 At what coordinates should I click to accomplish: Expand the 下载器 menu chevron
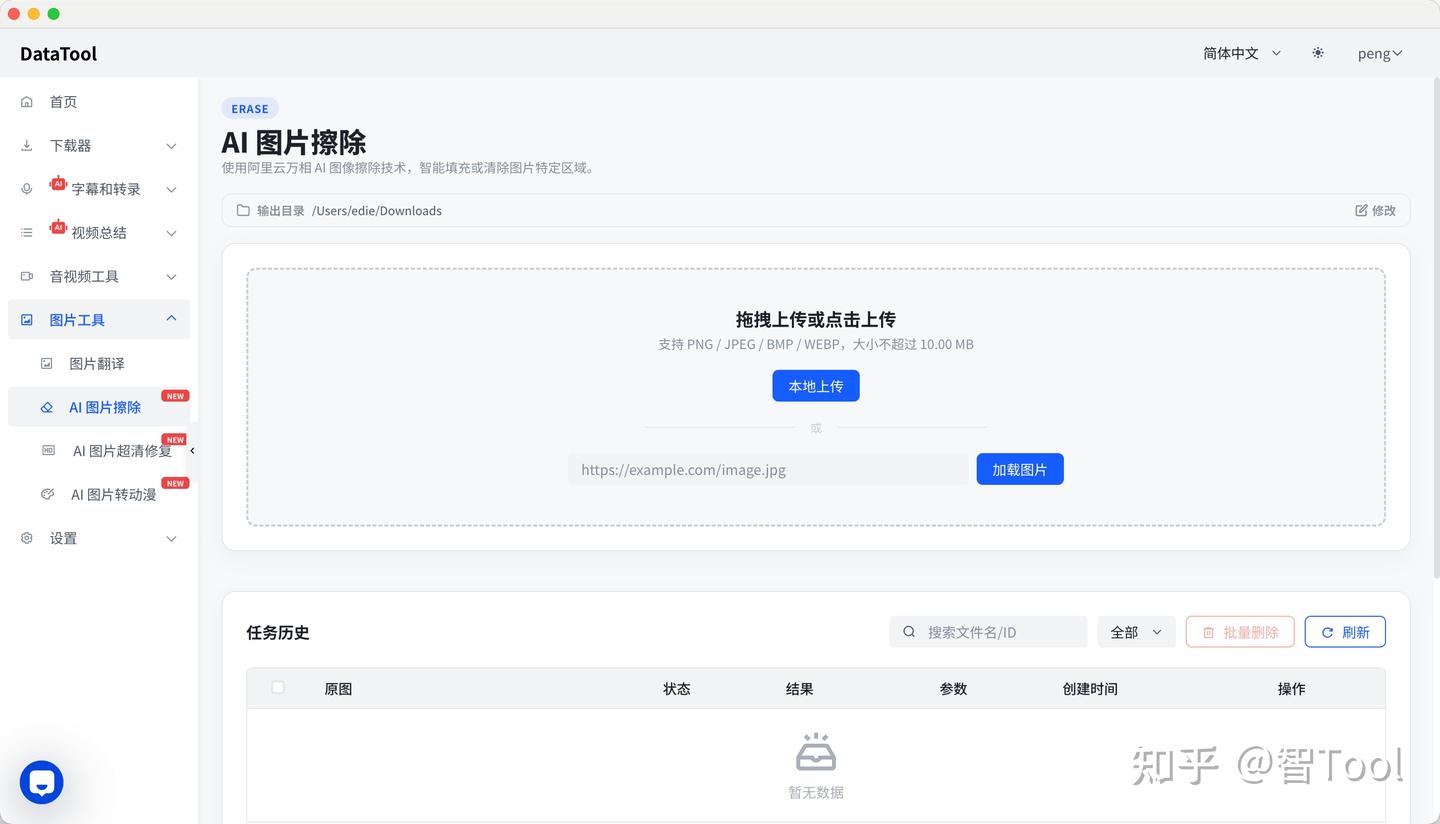pyautogui.click(x=171, y=146)
